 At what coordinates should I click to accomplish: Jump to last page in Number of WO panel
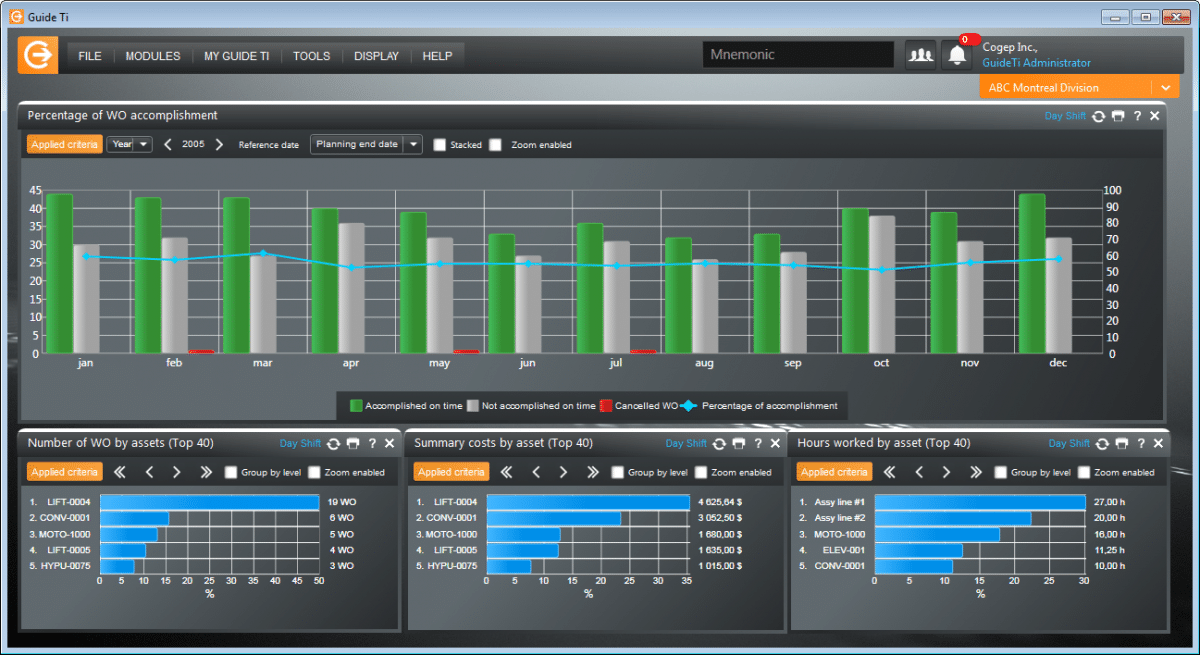point(206,472)
